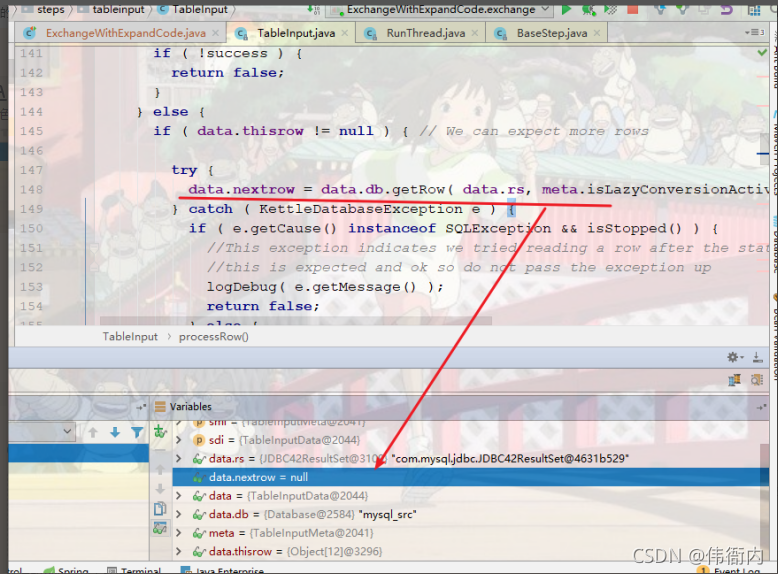The width and height of the screenshot is (778, 574).
Task: Close the BaseStep.java tab
Action: (597, 33)
